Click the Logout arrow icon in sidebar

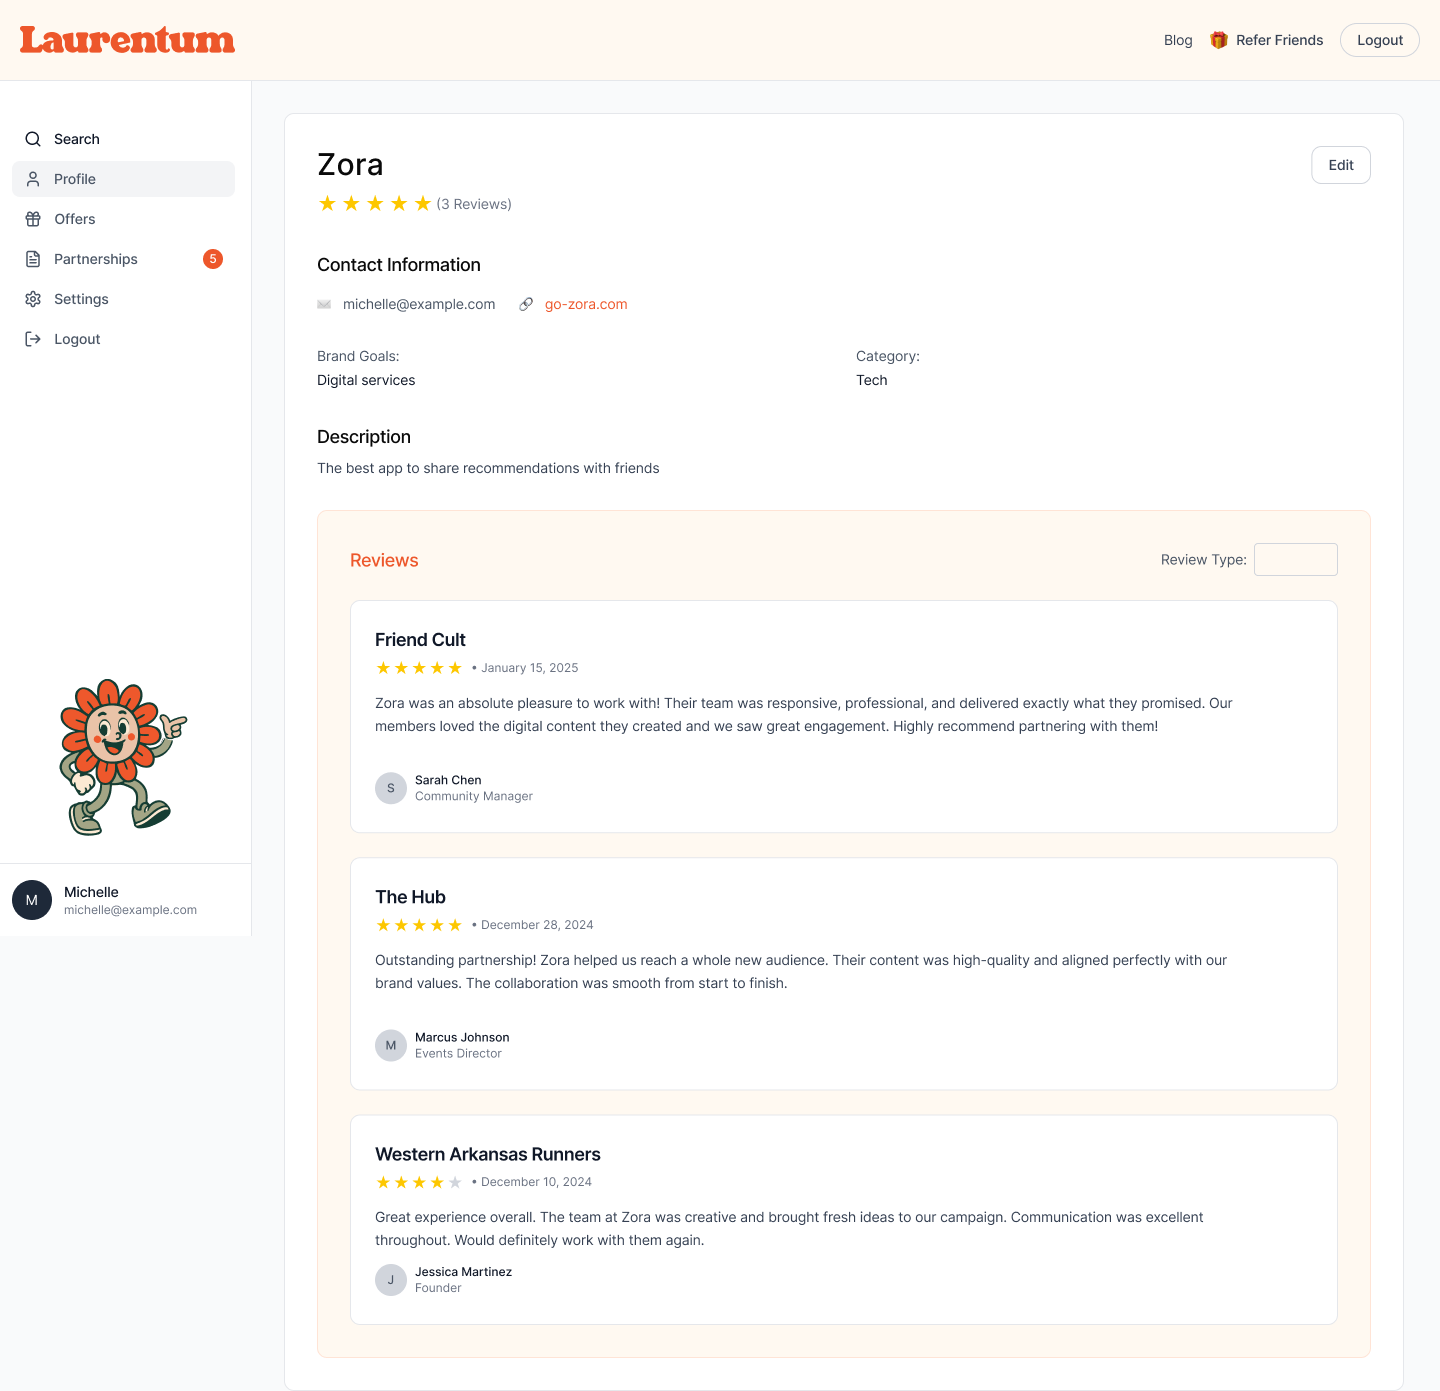coord(33,339)
